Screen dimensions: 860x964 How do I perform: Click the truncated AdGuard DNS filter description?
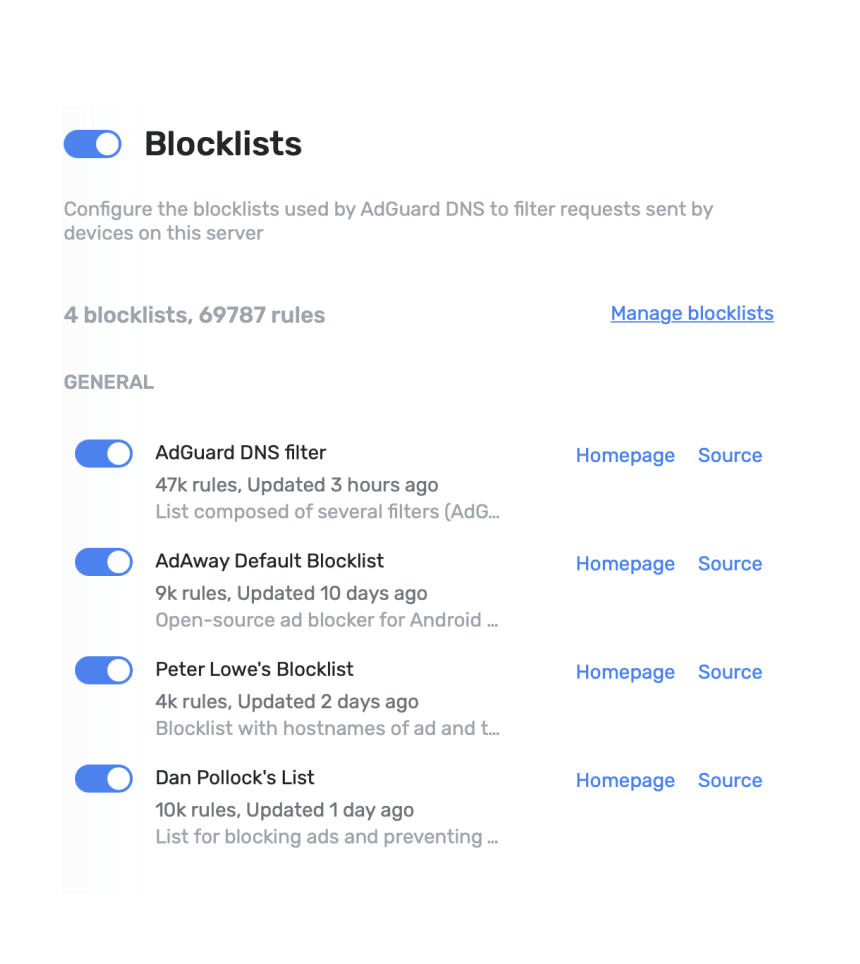[327, 512]
